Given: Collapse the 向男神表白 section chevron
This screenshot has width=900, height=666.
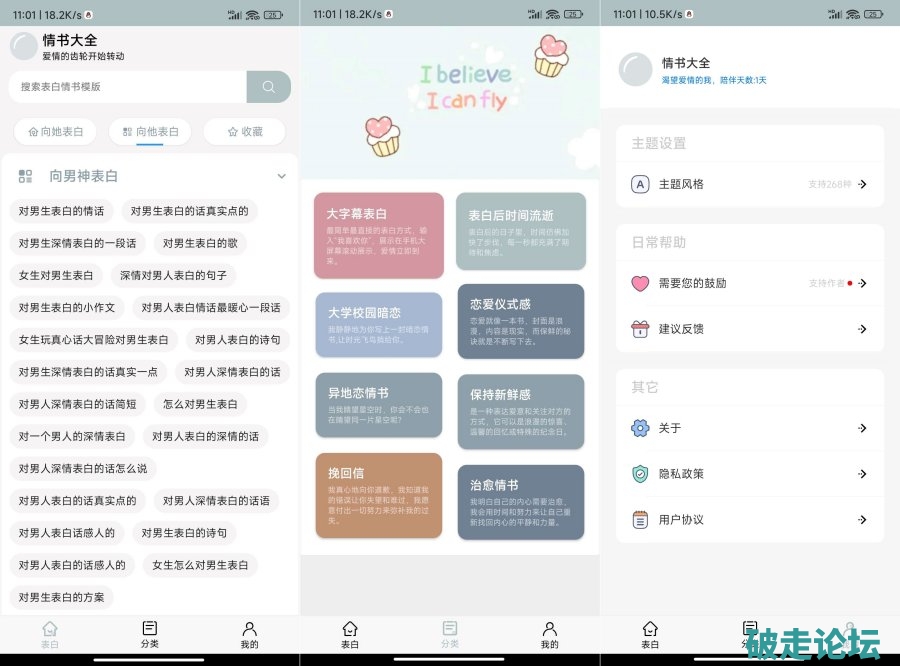Looking at the screenshot, I should click(x=281, y=176).
